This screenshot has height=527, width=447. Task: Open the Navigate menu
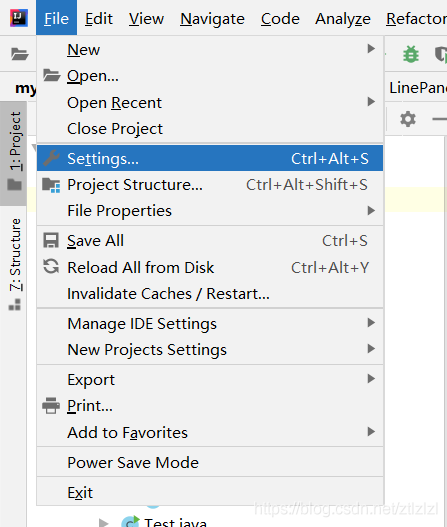212,18
